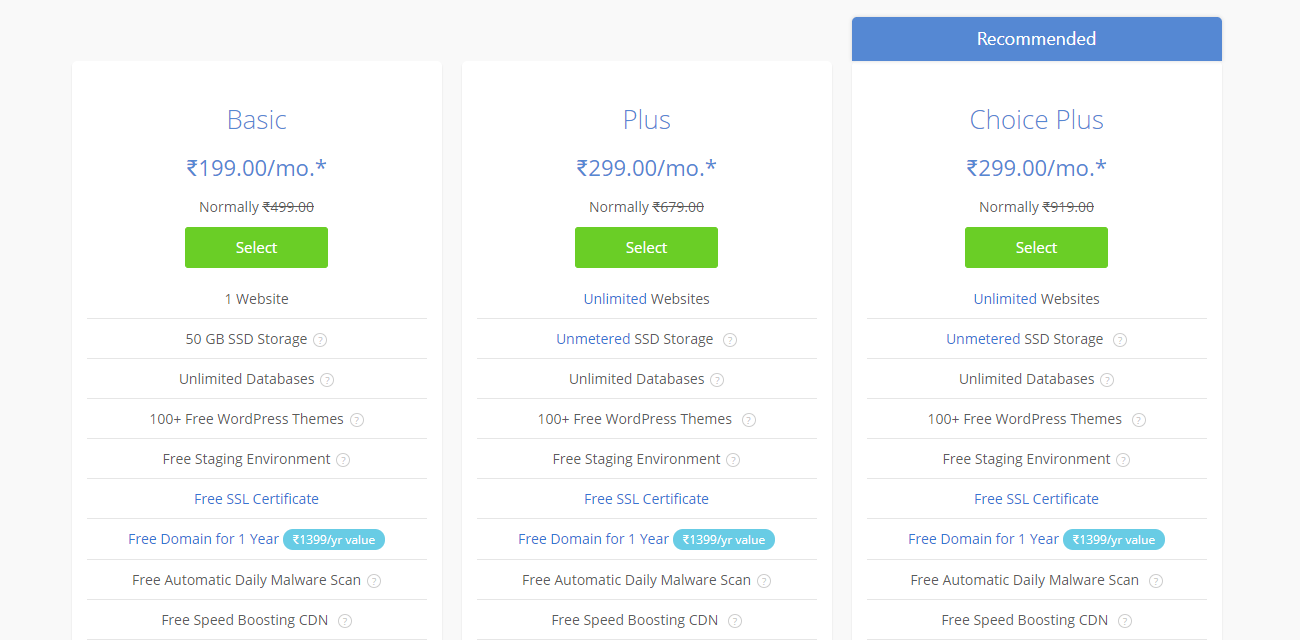Click the struck-through ₹499.00 normal price
The image size is (1300, 640).
pyautogui.click(x=288, y=207)
